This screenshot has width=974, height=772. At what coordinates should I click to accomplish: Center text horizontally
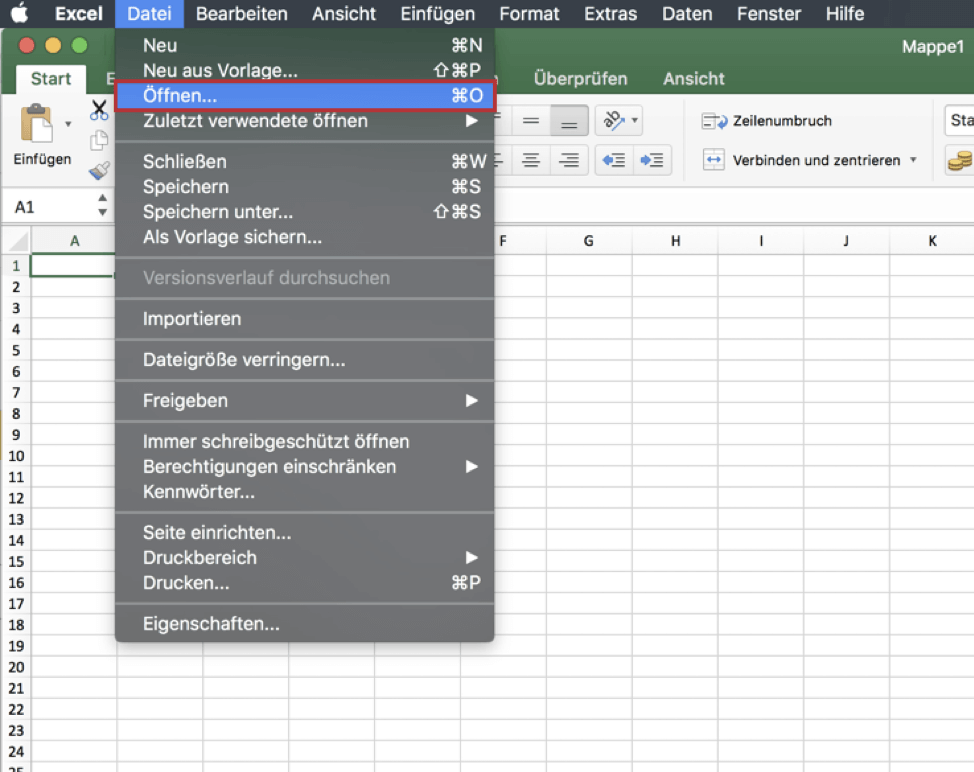click(530, 160)
